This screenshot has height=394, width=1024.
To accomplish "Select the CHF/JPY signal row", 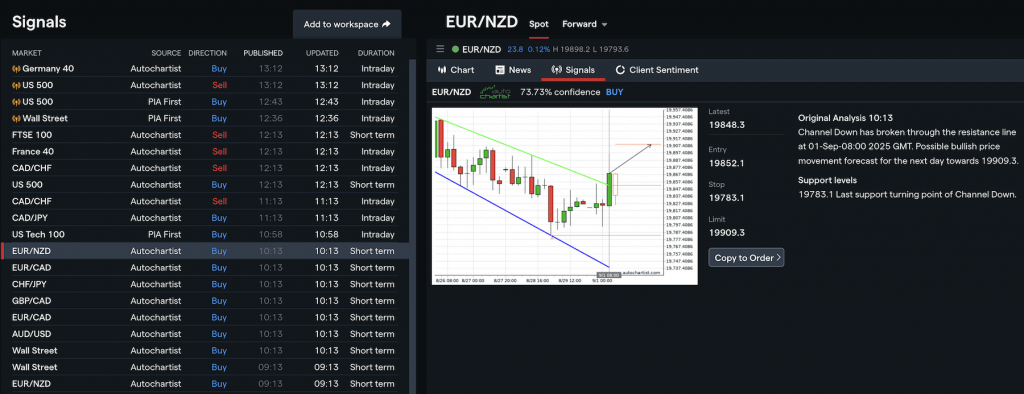I will click(x=203, y=284).
